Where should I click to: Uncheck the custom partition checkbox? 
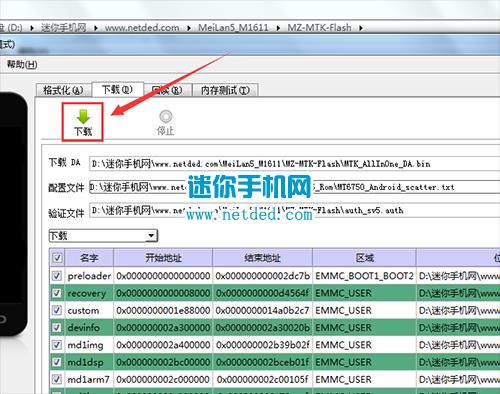point(57,310)
